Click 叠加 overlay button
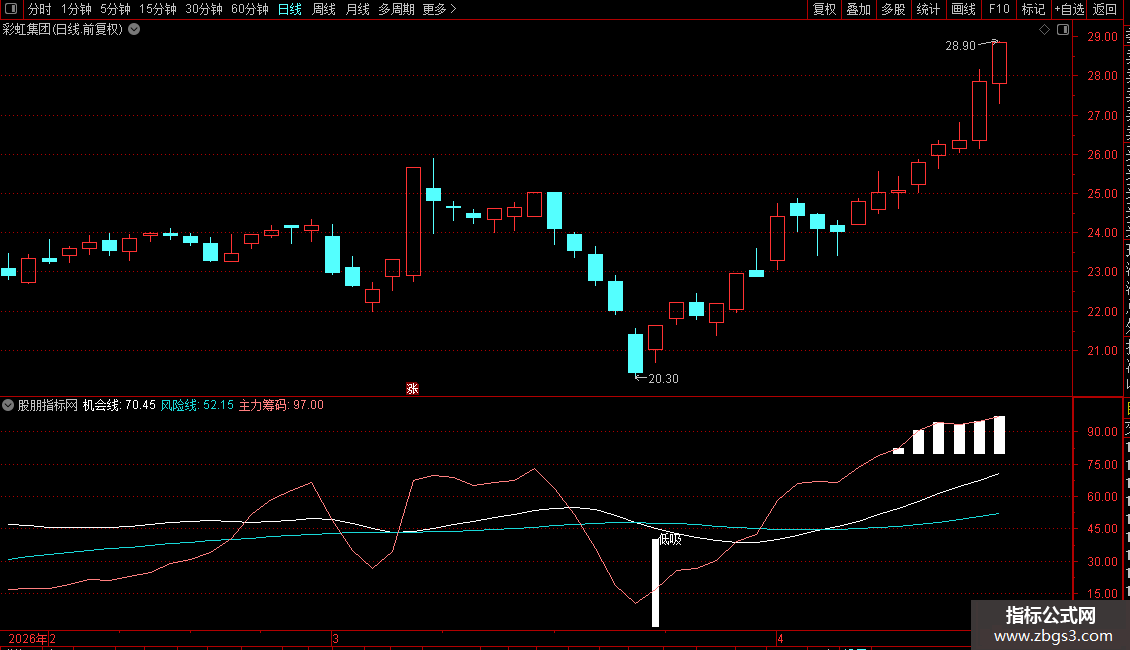Image resolution: width=1130 pixels, height=650 pixels. 859,9
